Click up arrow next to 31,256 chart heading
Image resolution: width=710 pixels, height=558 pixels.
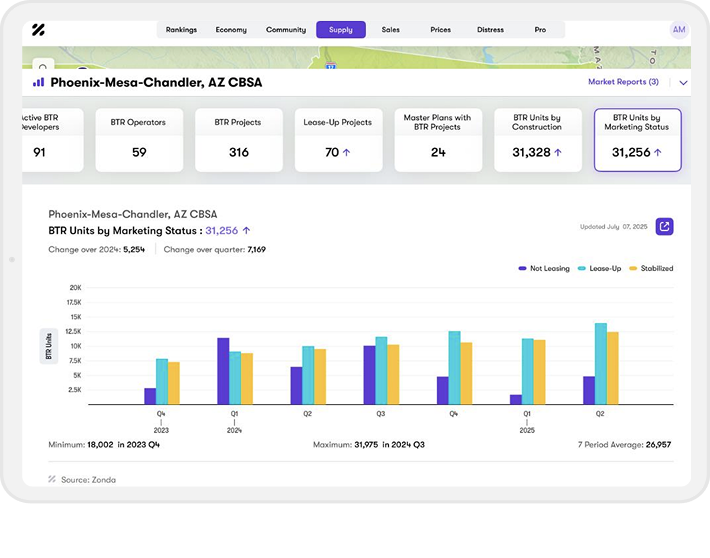(x=246, y=230)
